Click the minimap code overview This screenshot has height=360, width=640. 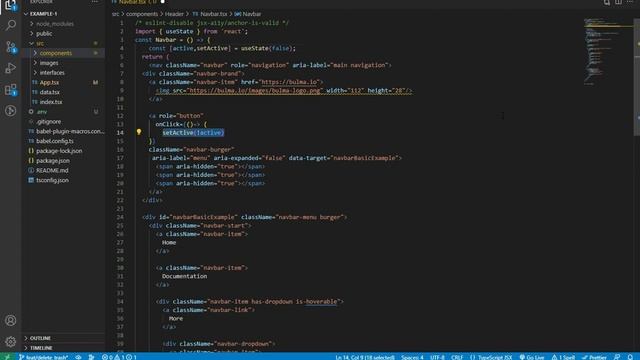pyautogui.click(x=608, y=51)
